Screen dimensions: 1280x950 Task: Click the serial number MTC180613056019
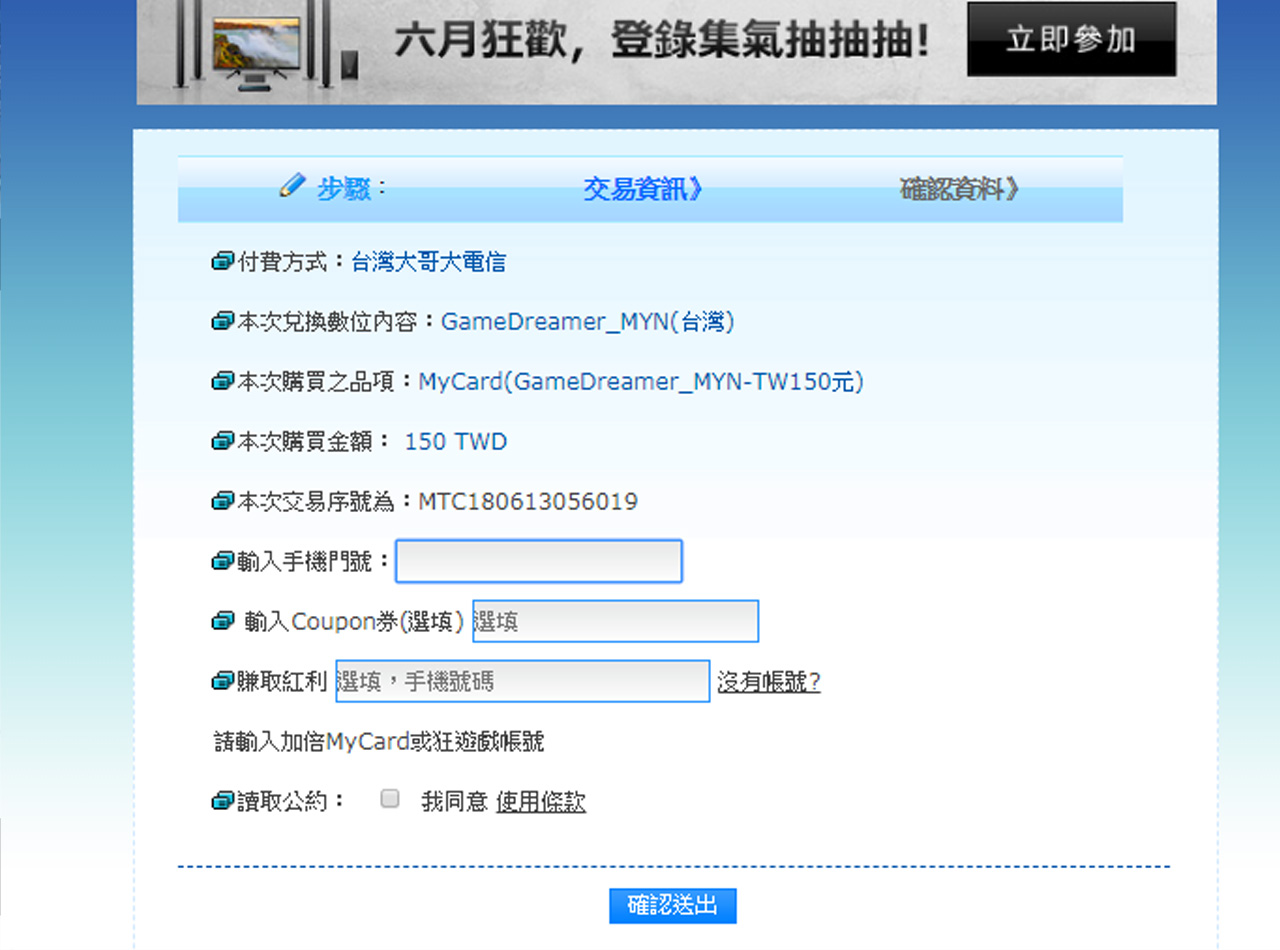pos(528,502)
